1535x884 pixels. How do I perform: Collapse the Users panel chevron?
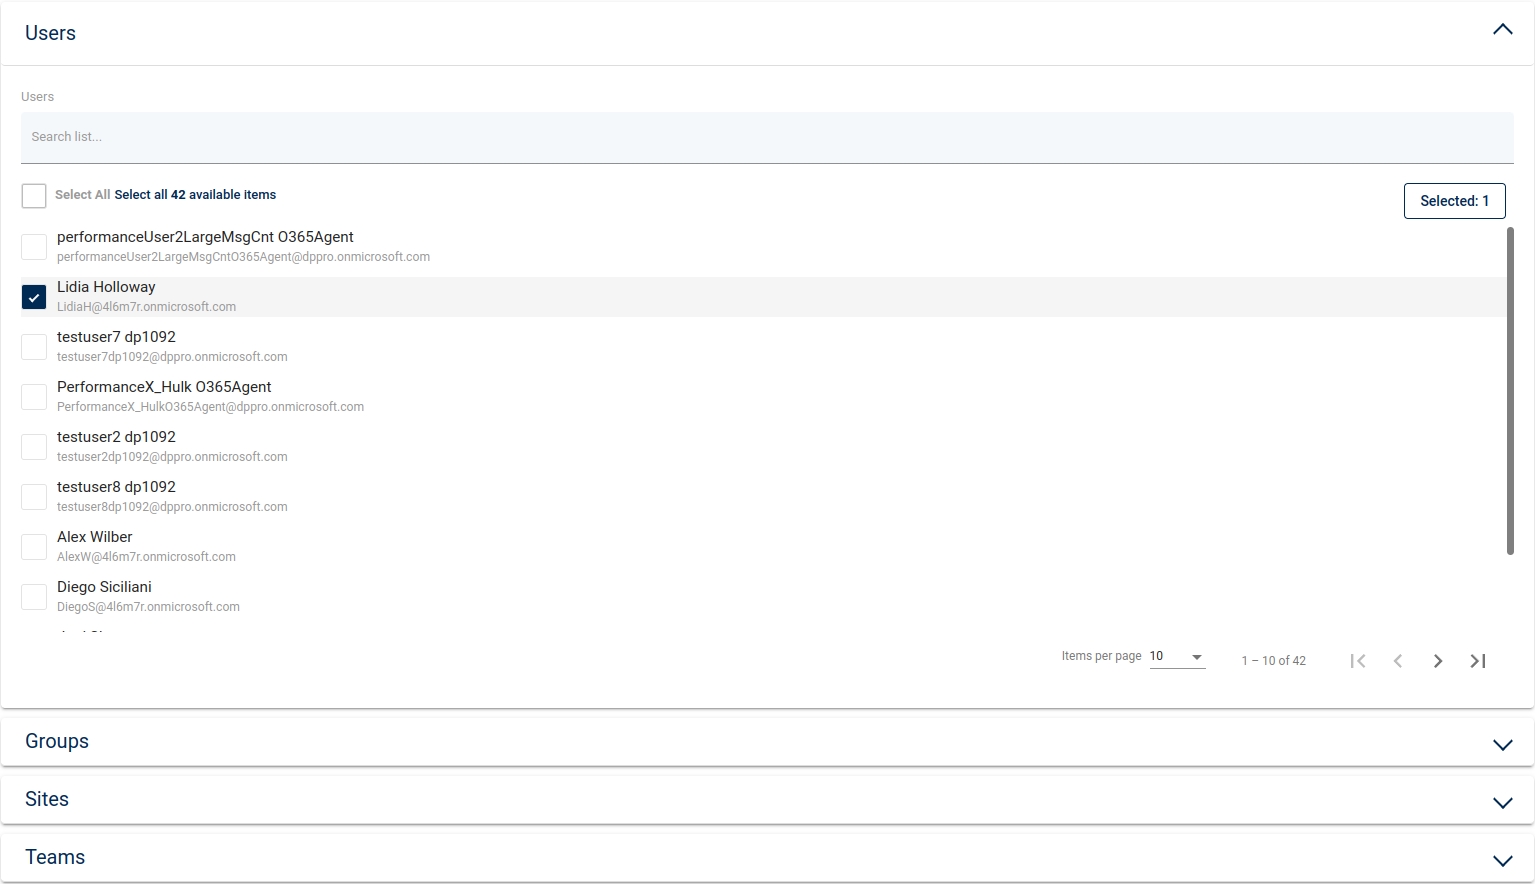pyautogui.click(x=1502, y=30)
